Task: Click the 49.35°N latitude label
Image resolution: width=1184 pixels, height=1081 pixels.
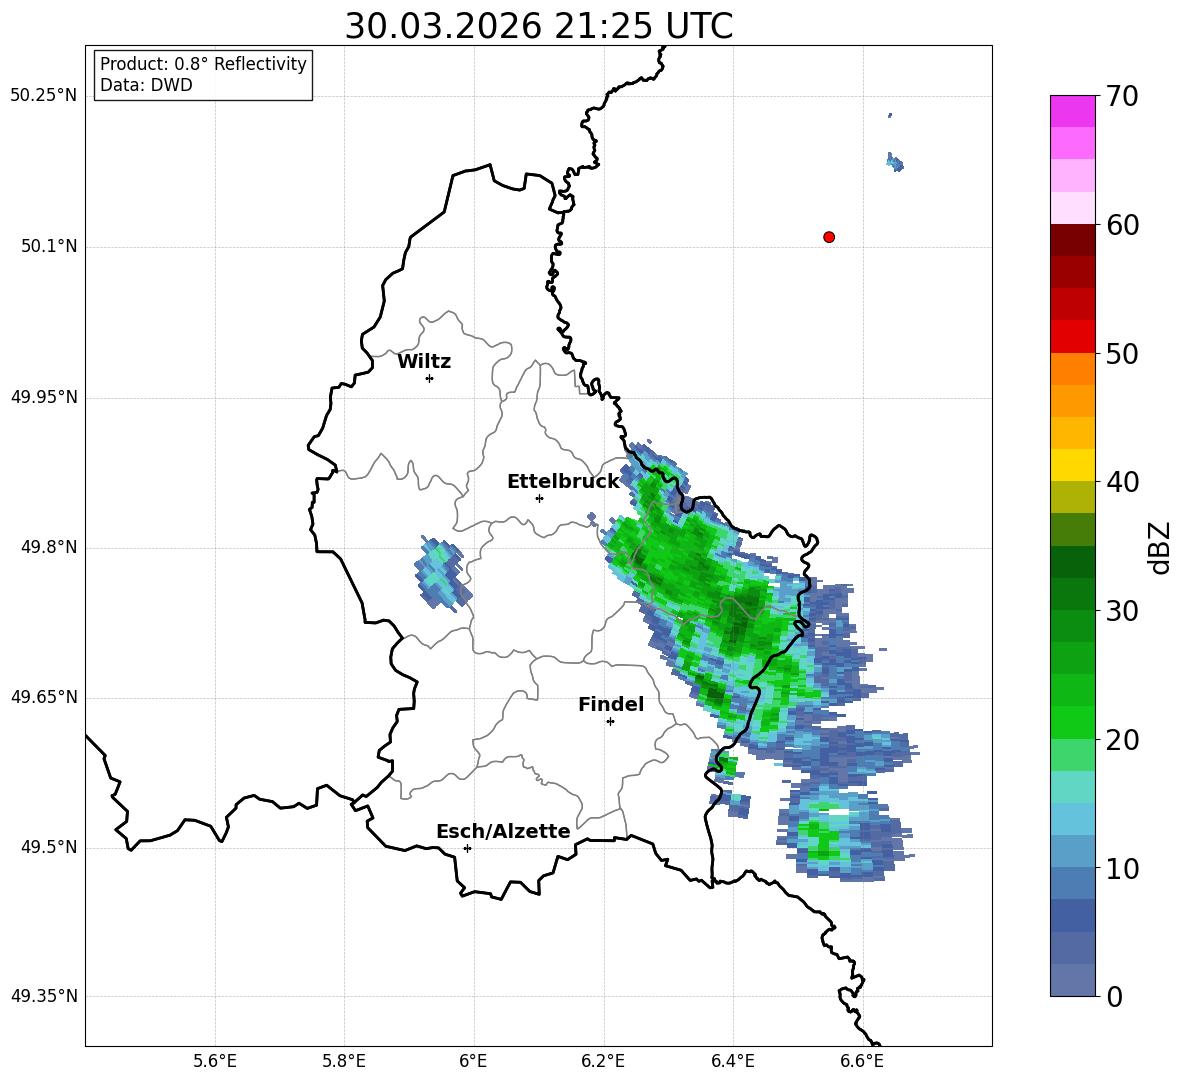Action: click(44, 996)
